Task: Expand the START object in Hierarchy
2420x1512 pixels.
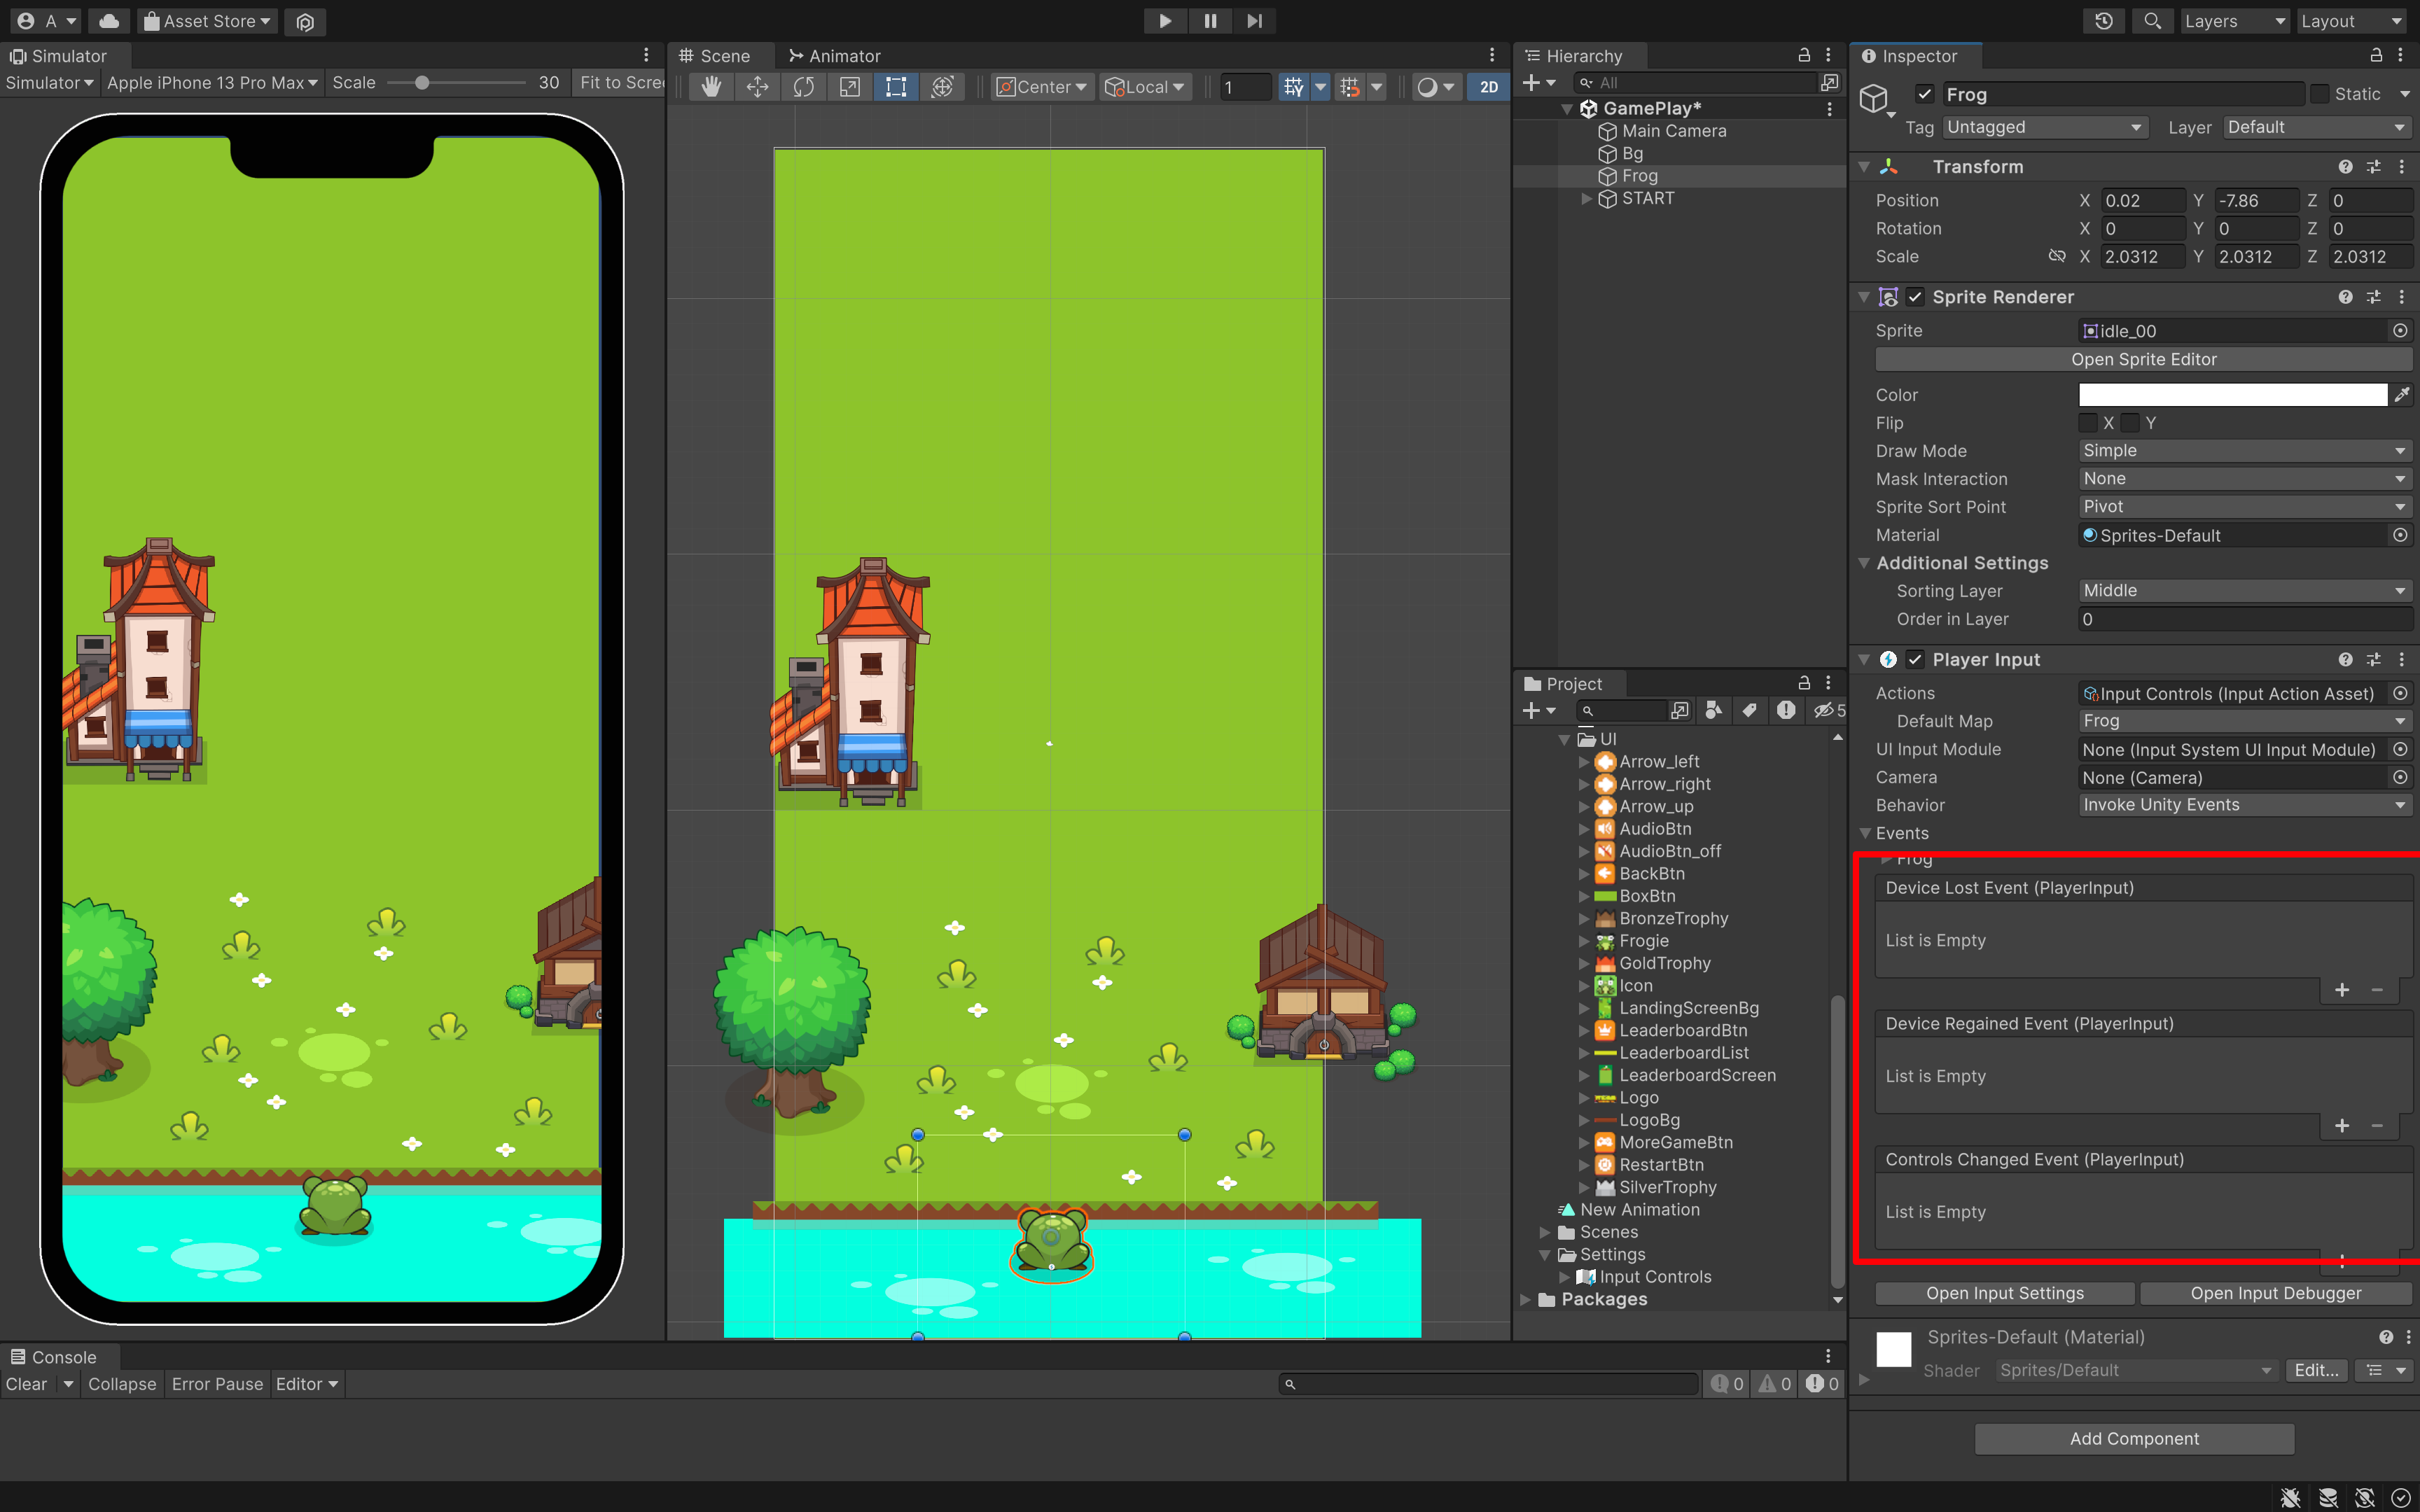Action: pyautogui.click(x=1586, y=198)
